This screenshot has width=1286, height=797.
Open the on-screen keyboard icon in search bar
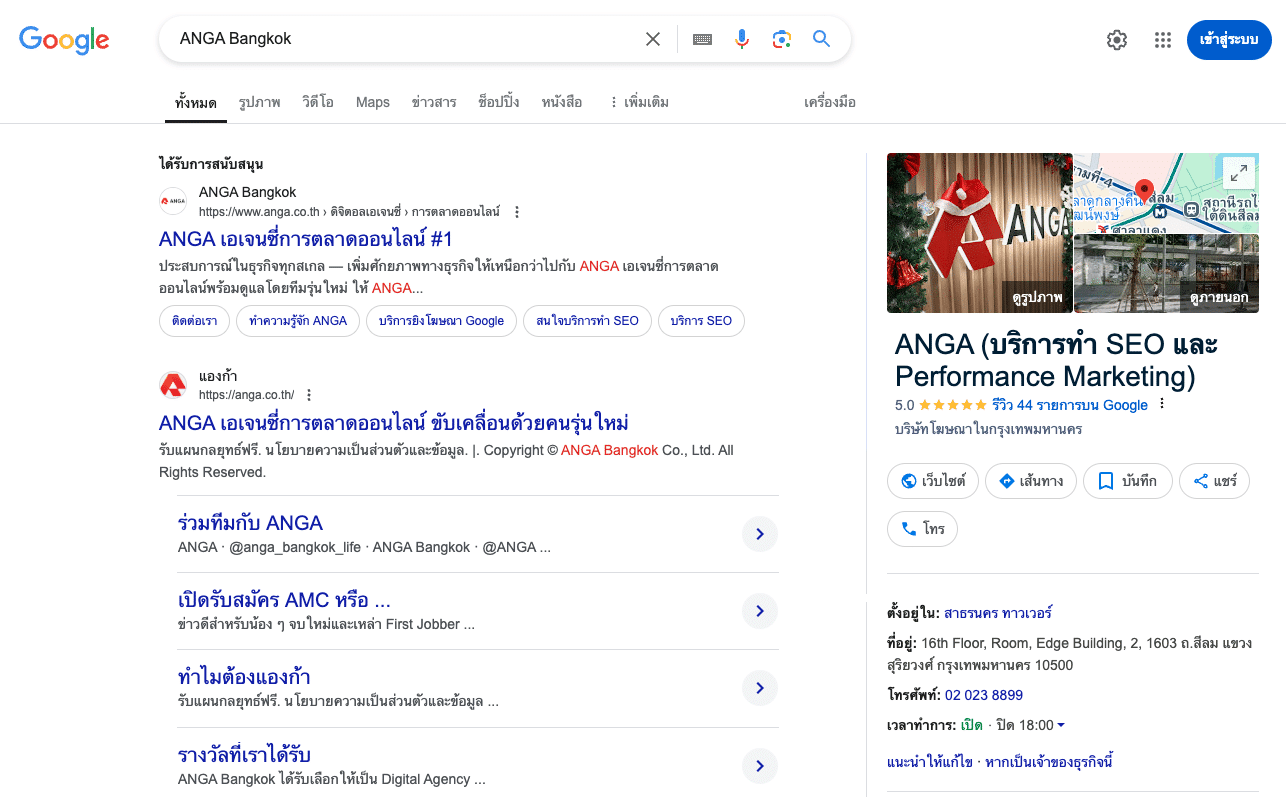tap(701, 38)
